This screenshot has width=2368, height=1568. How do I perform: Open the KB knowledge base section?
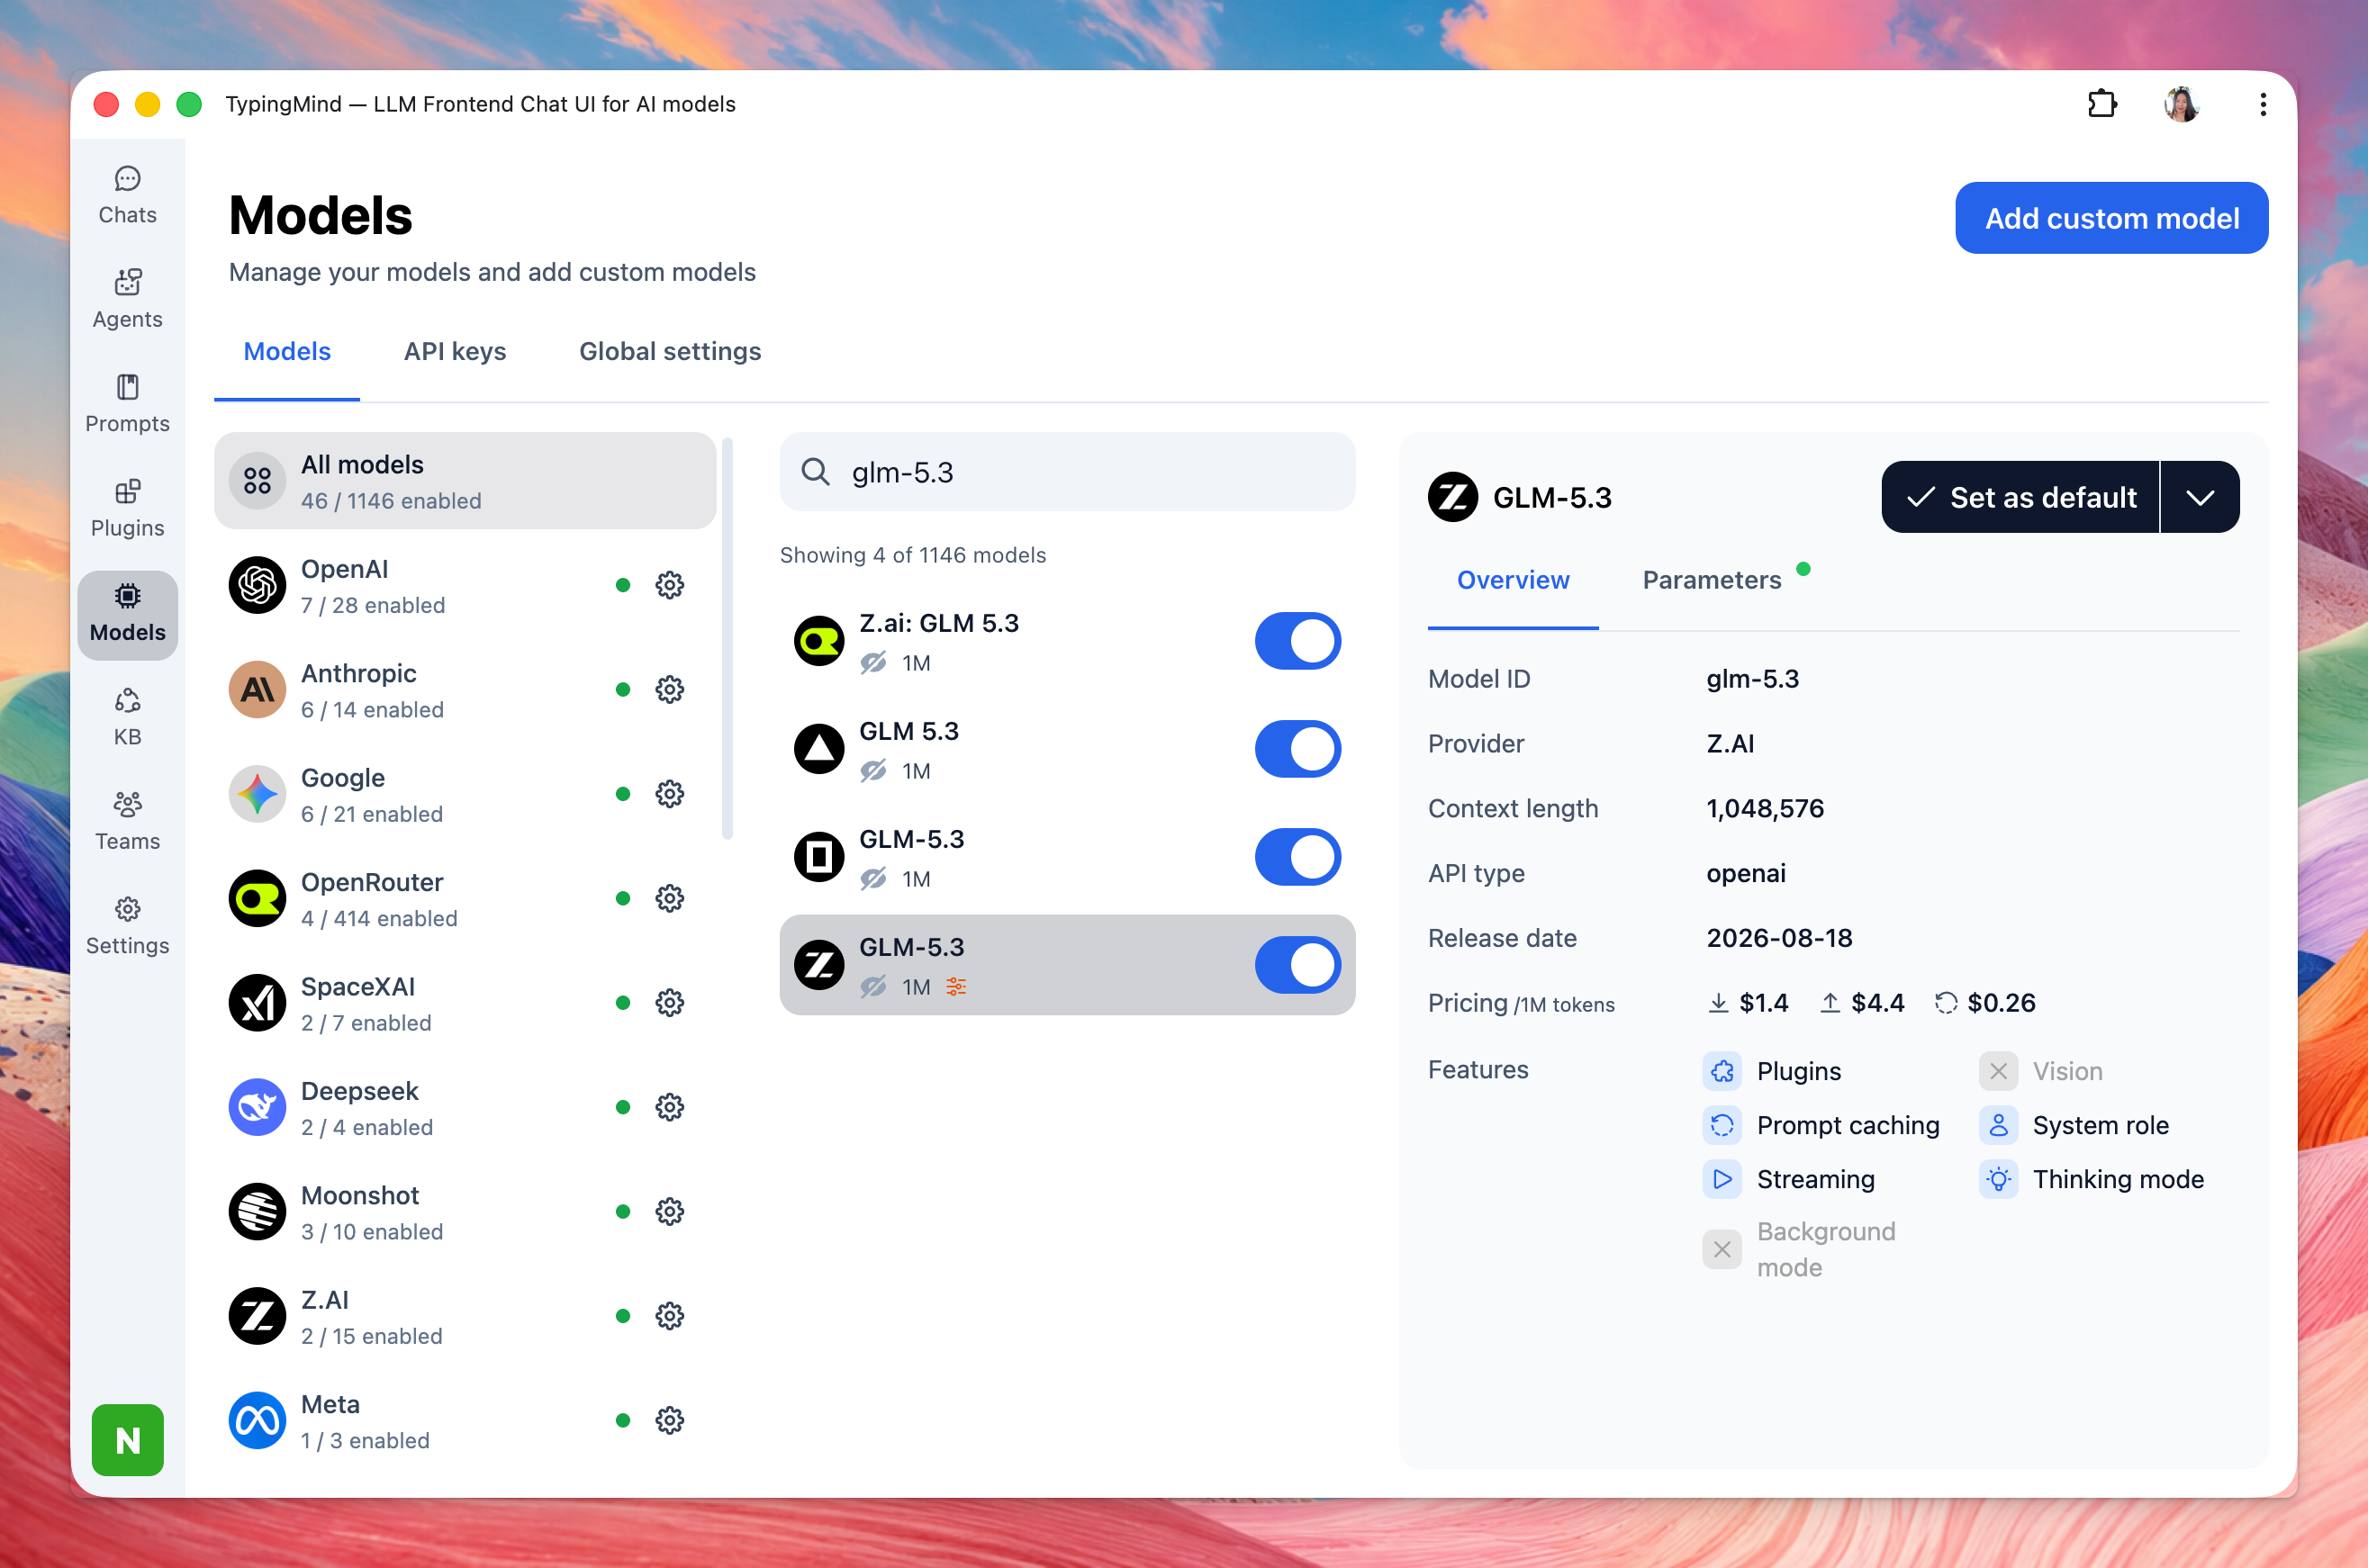click(x=127, y=718)
